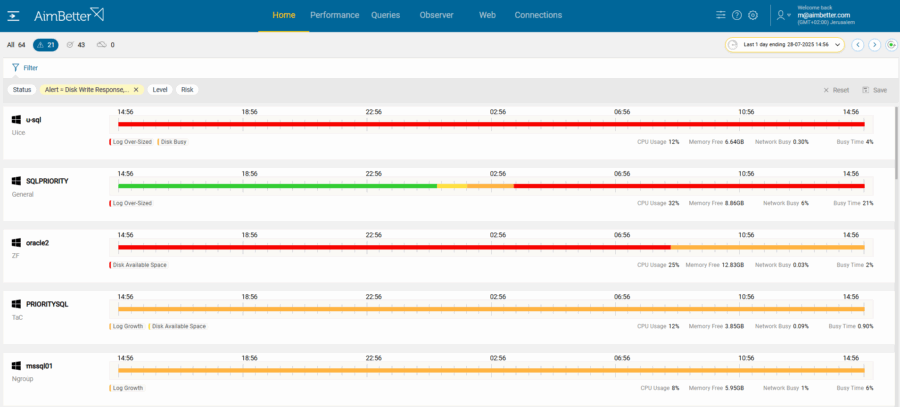Open the gear settings icon
This screenshot has width=900, height=407.
[753, 15]
